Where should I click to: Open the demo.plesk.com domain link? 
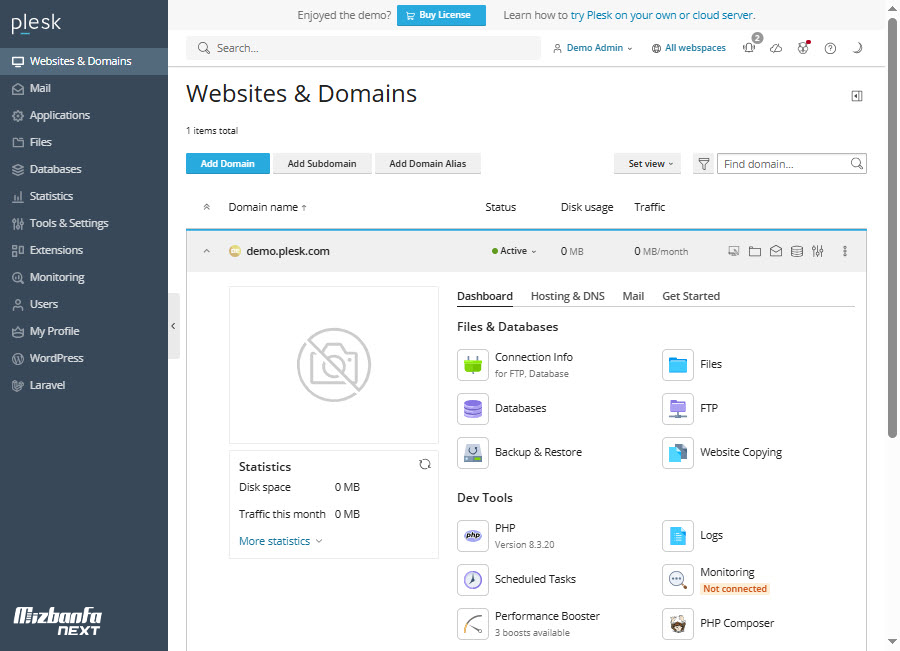click(288, 251)
